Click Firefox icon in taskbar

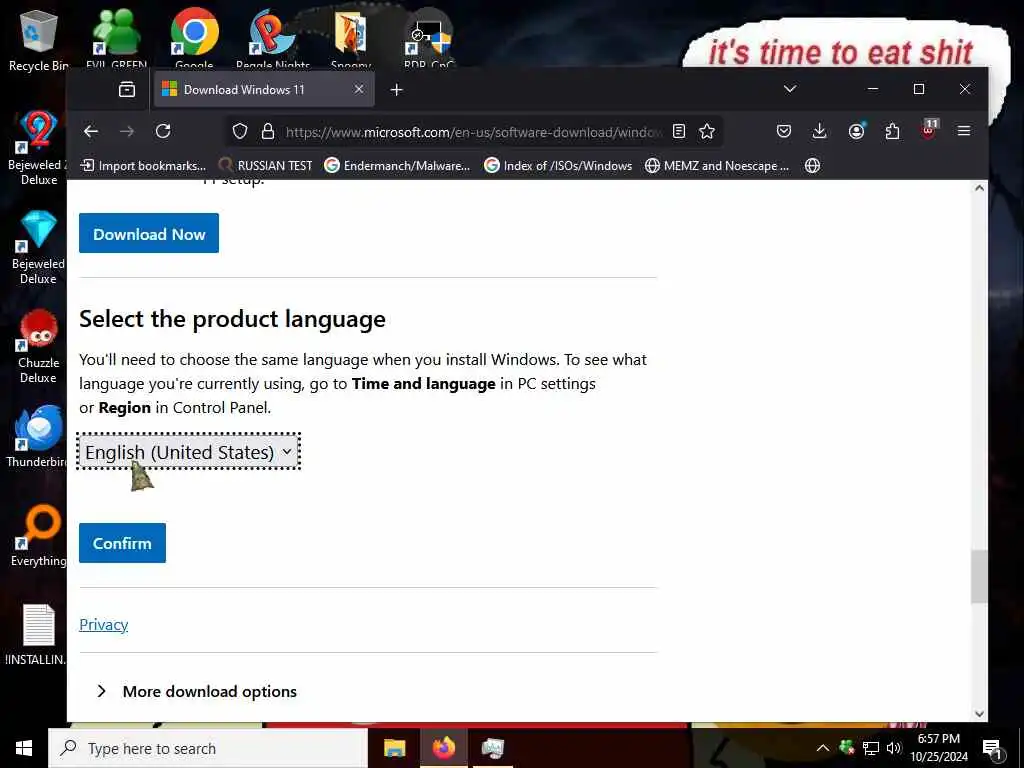tap(443, 748)
